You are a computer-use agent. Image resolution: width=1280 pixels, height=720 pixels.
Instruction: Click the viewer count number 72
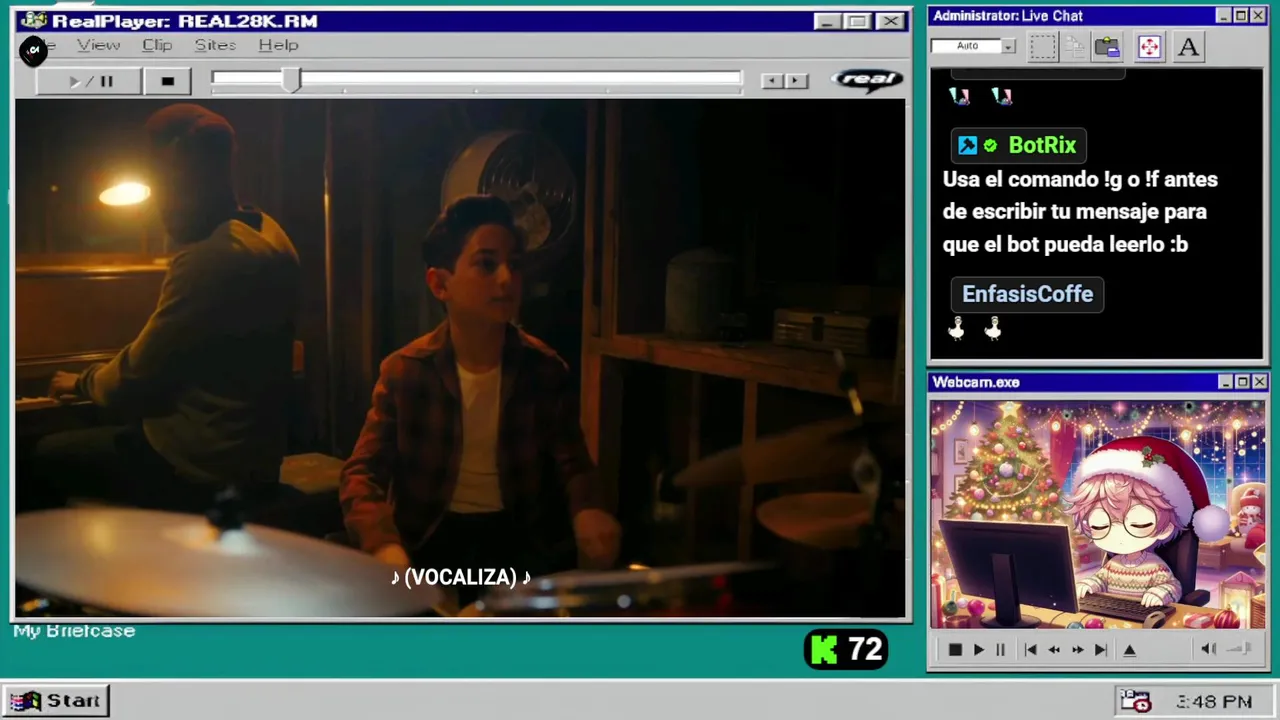click(865, 650)
